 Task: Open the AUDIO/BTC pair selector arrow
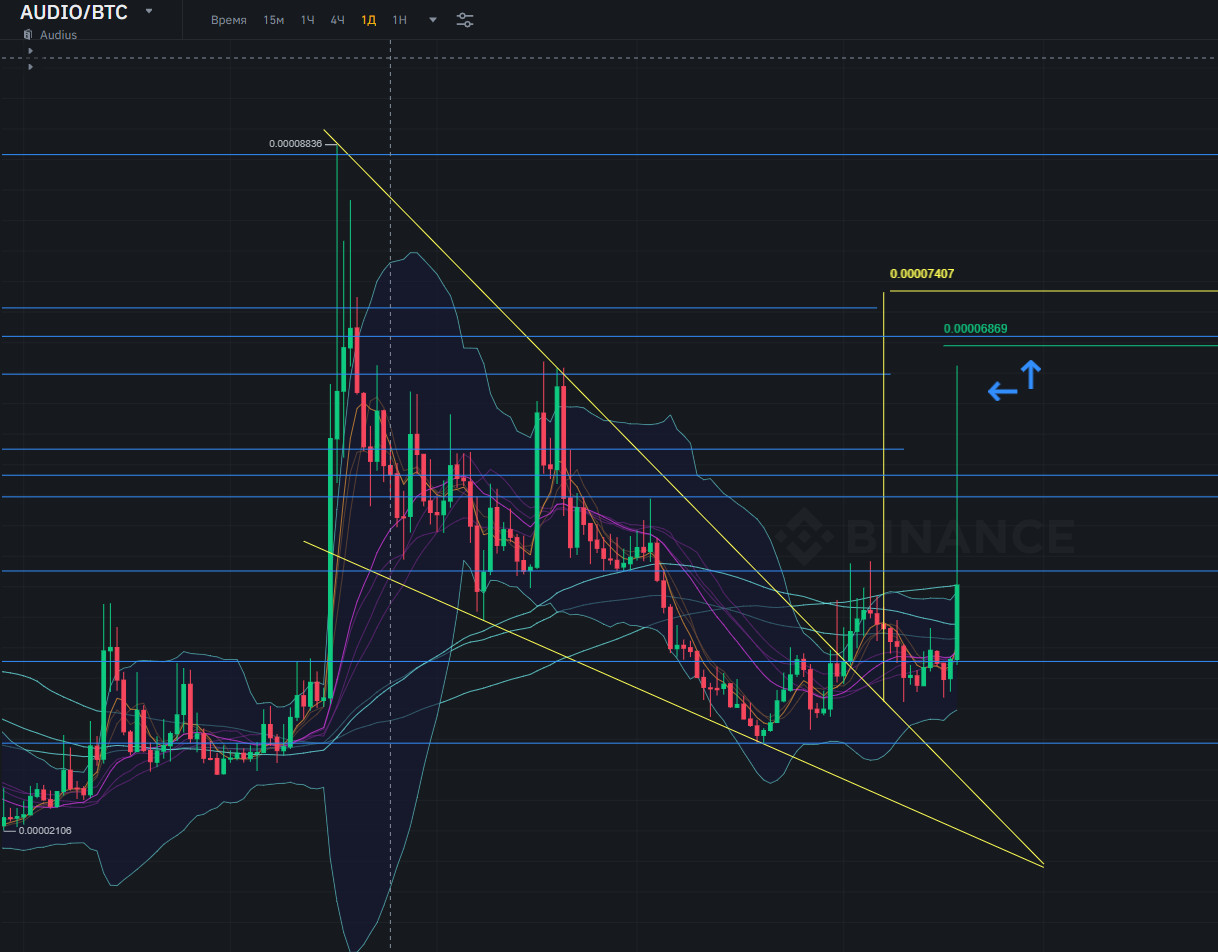pyautogui.click(x=149, y=11)
